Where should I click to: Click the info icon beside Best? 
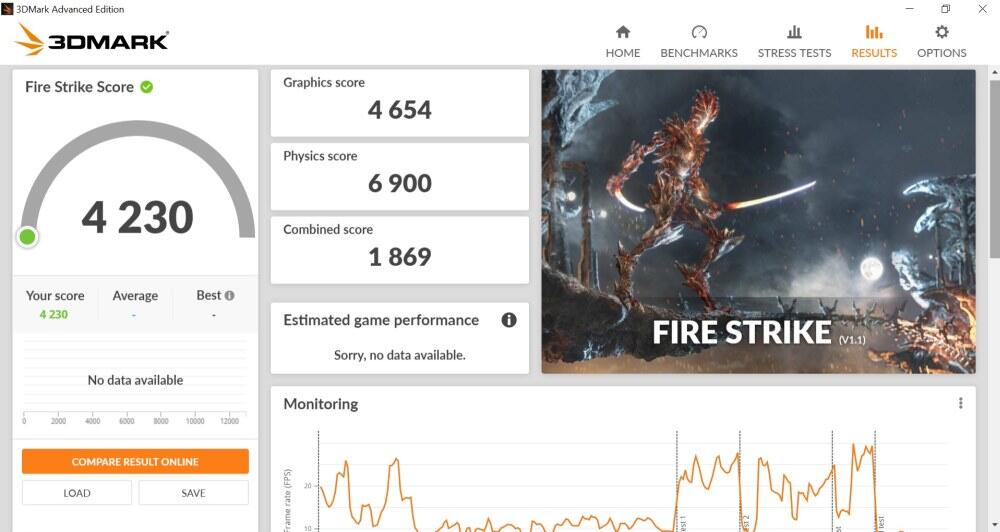pyautogui.click(x=230, y=295)
